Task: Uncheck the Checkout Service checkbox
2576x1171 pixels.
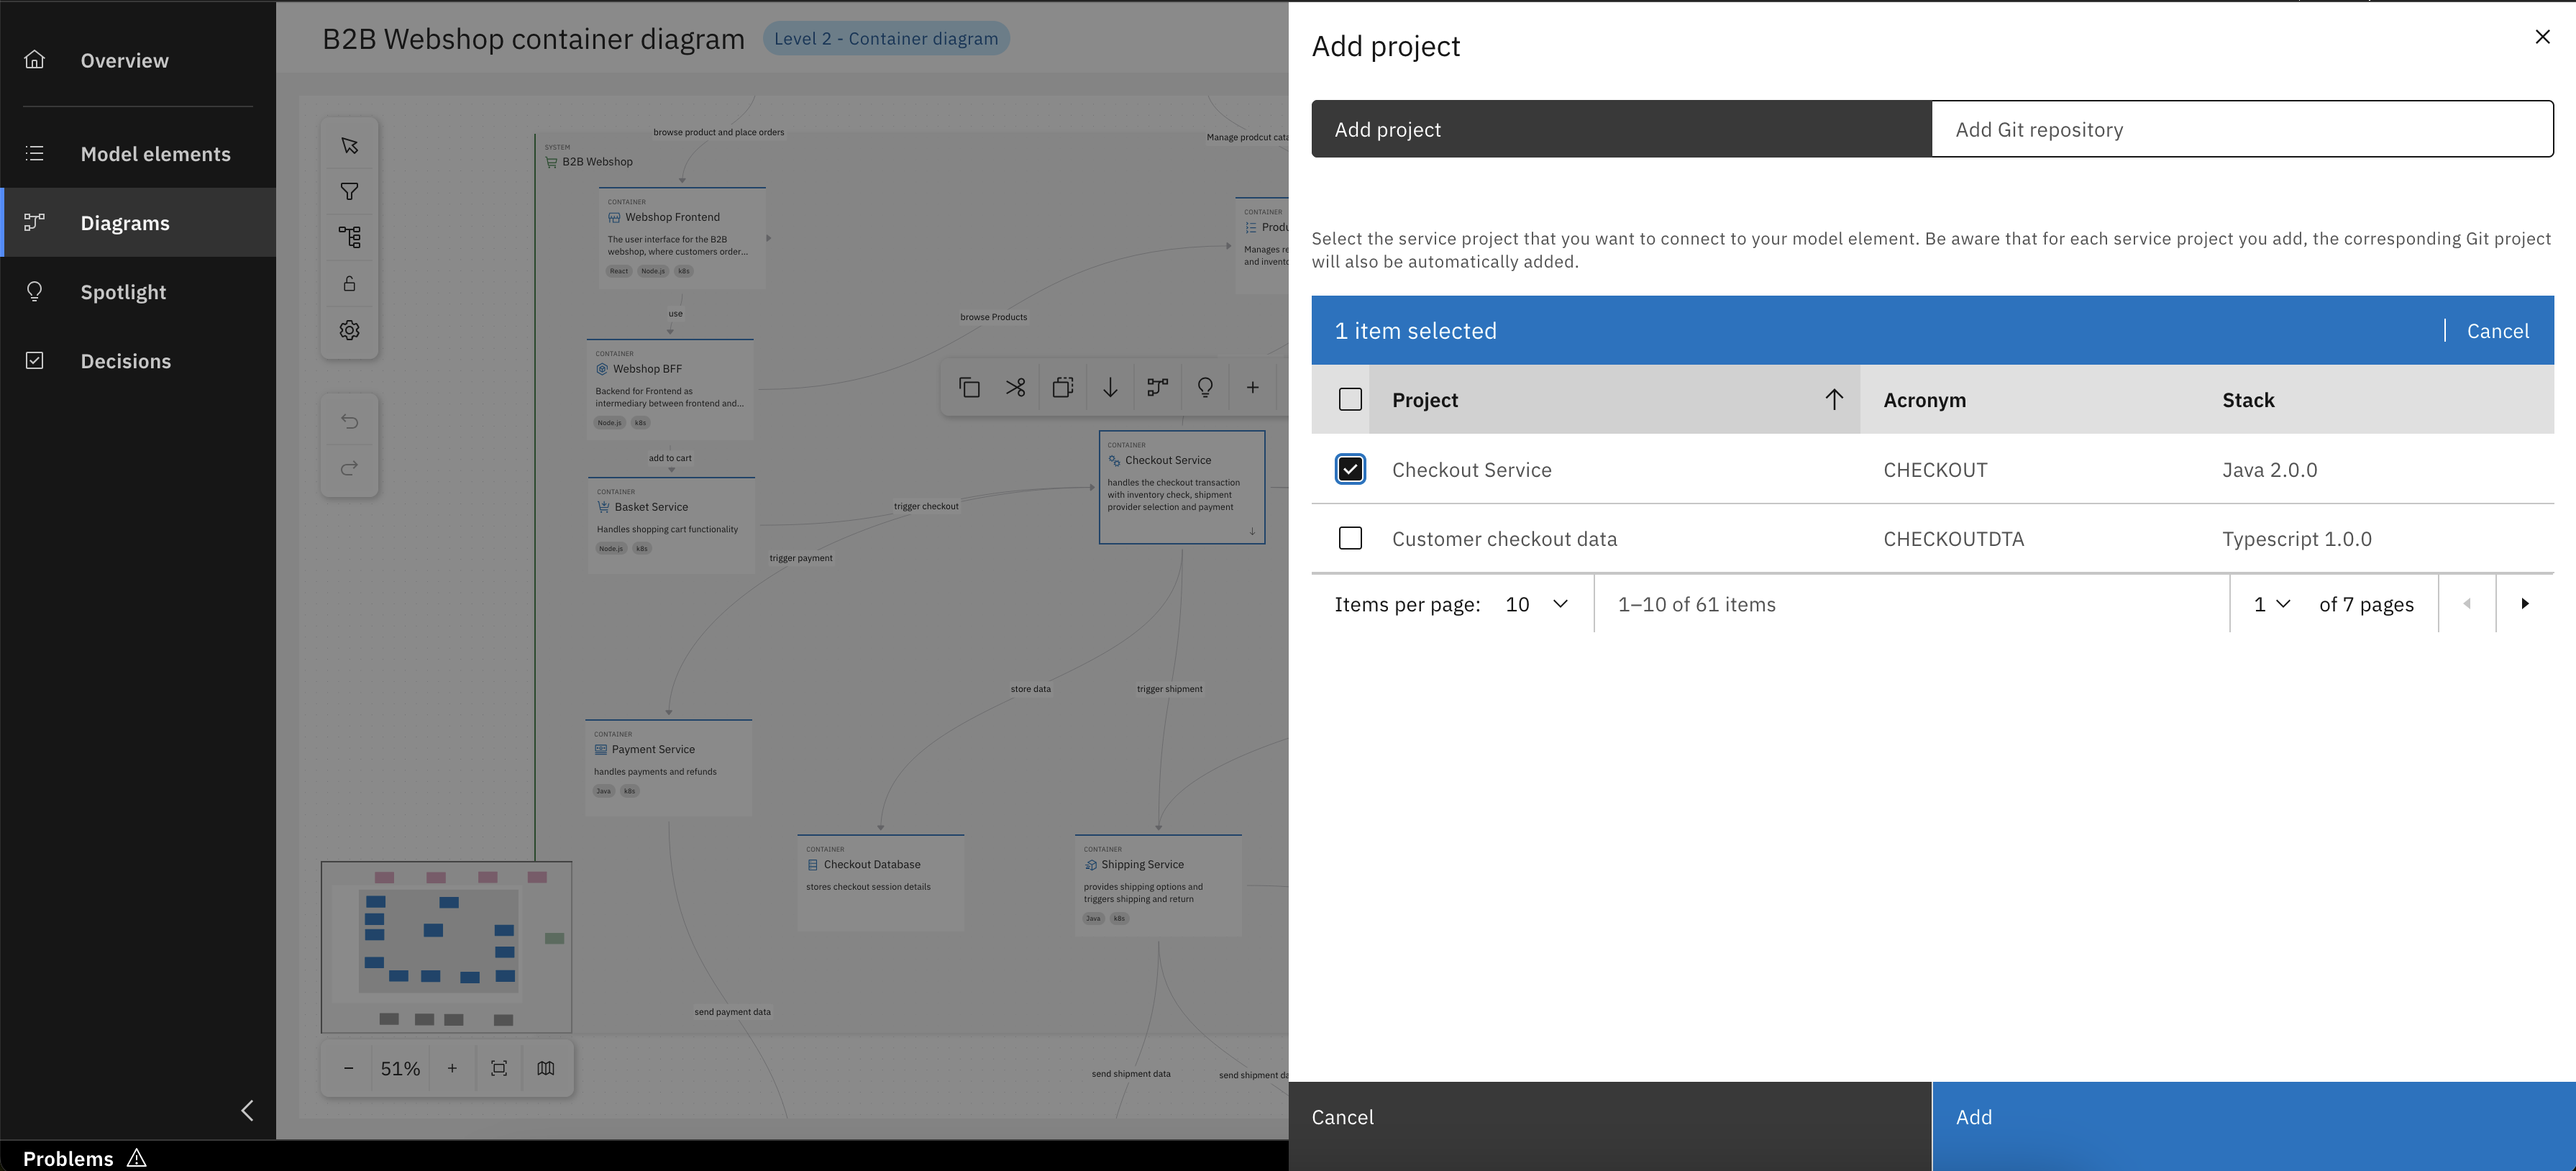Action: pos(1350,469)
